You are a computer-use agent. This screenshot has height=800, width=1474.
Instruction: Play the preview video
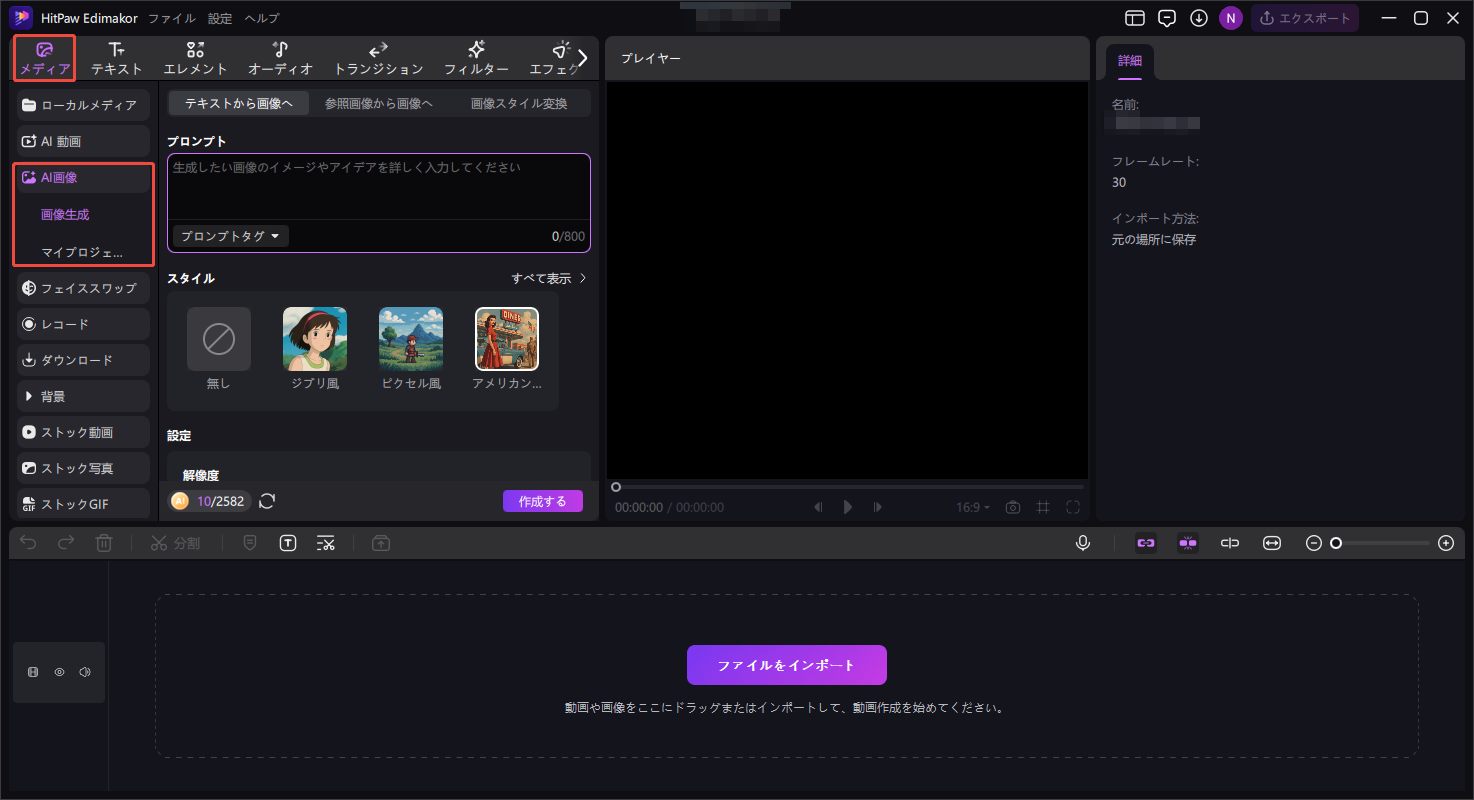point(848,507)
